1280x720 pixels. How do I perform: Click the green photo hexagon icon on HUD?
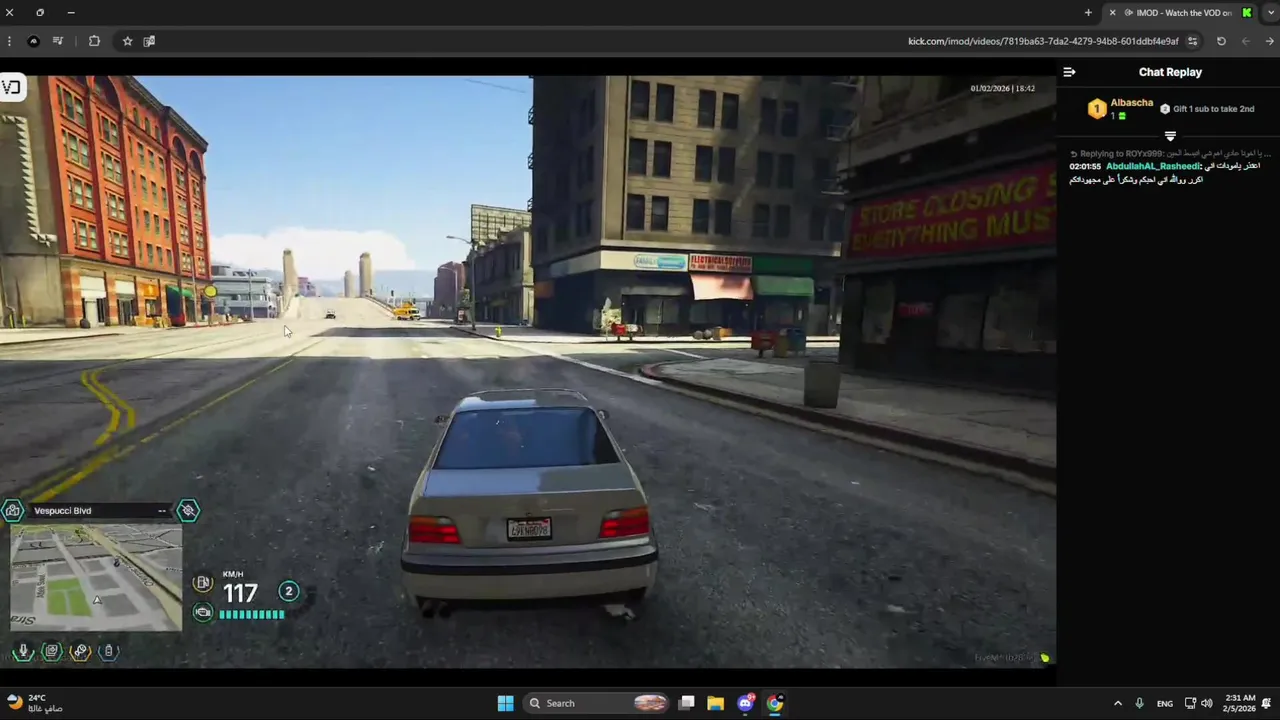click(x=52, y=651)
